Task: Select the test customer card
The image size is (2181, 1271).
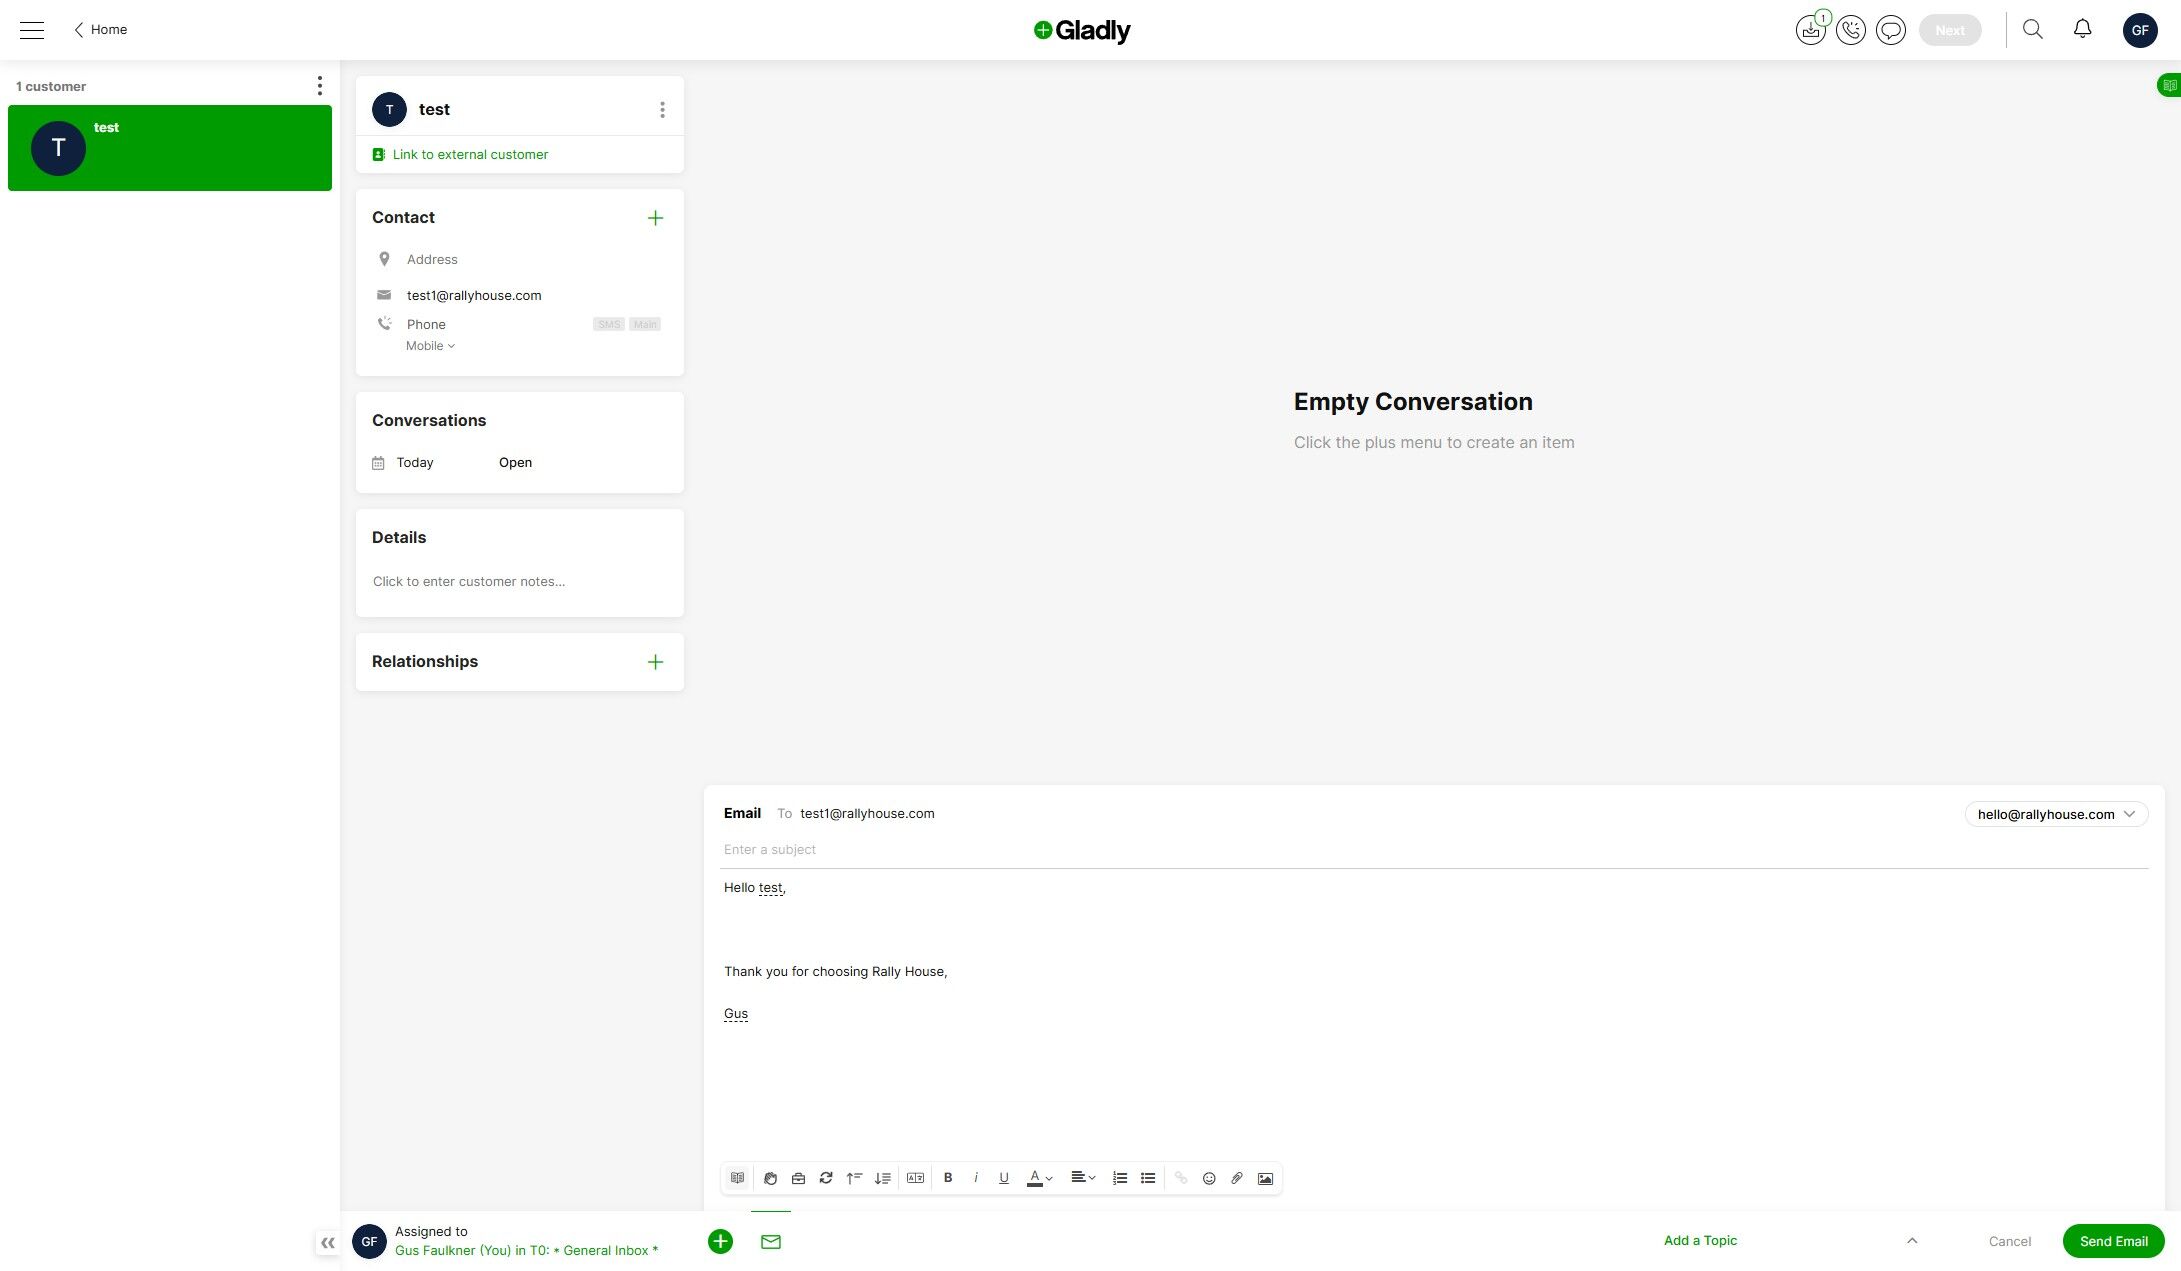Action: click(x=170, y=148)
